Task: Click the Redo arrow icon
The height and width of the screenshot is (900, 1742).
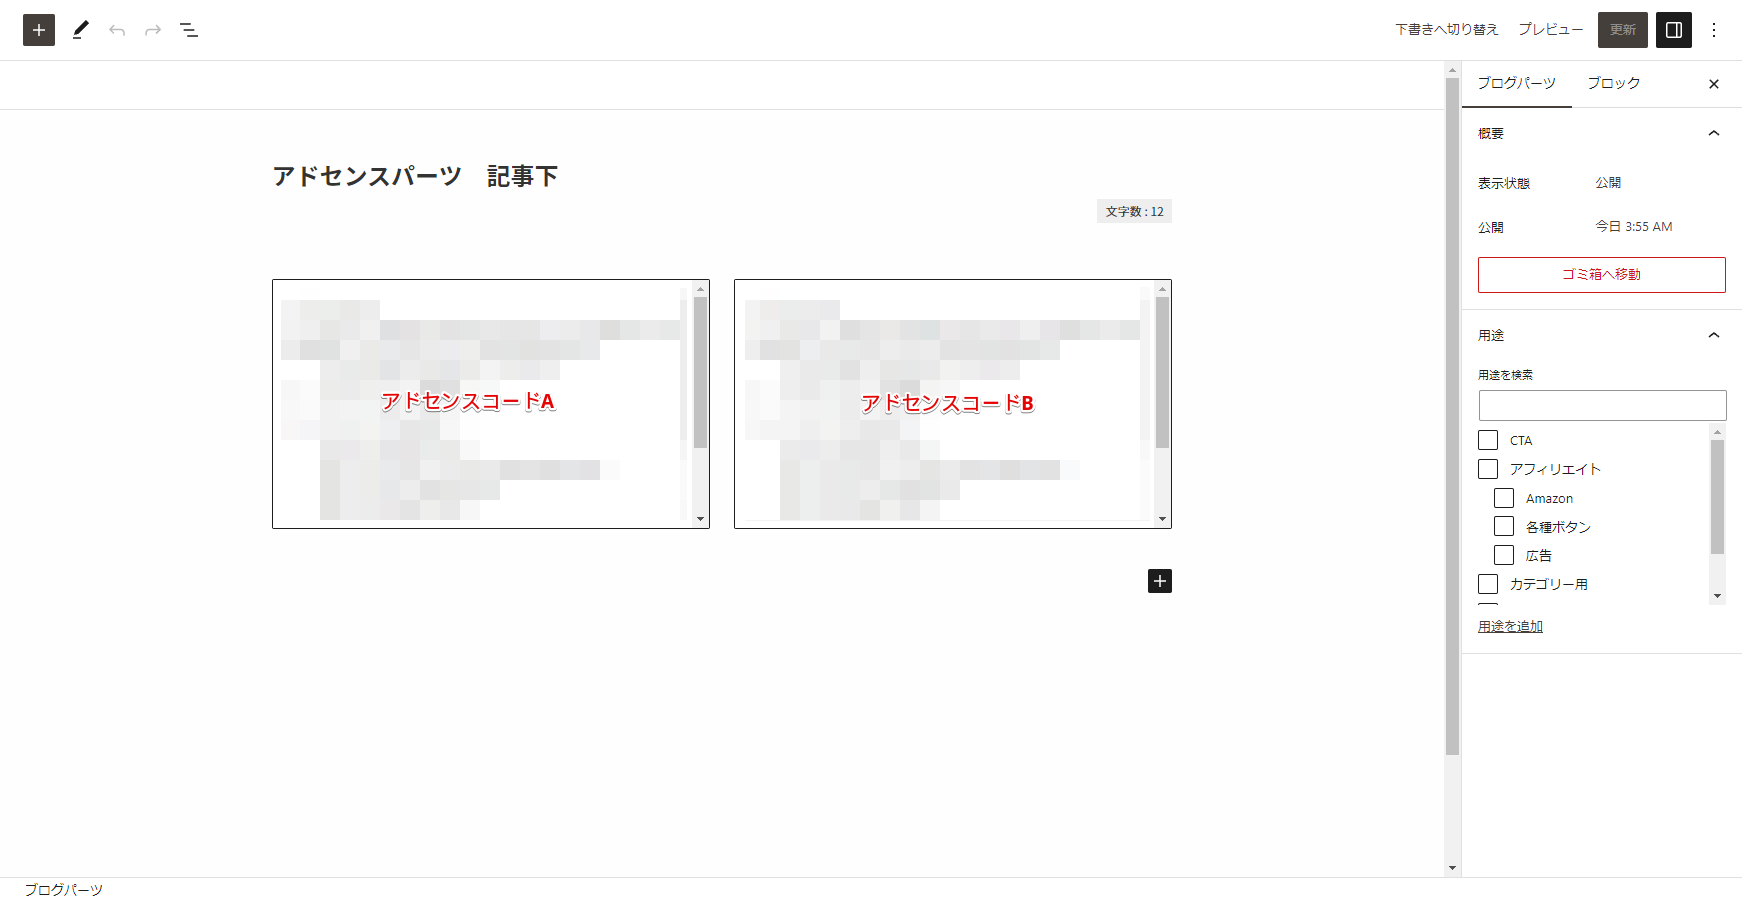Action: (153, 30)
